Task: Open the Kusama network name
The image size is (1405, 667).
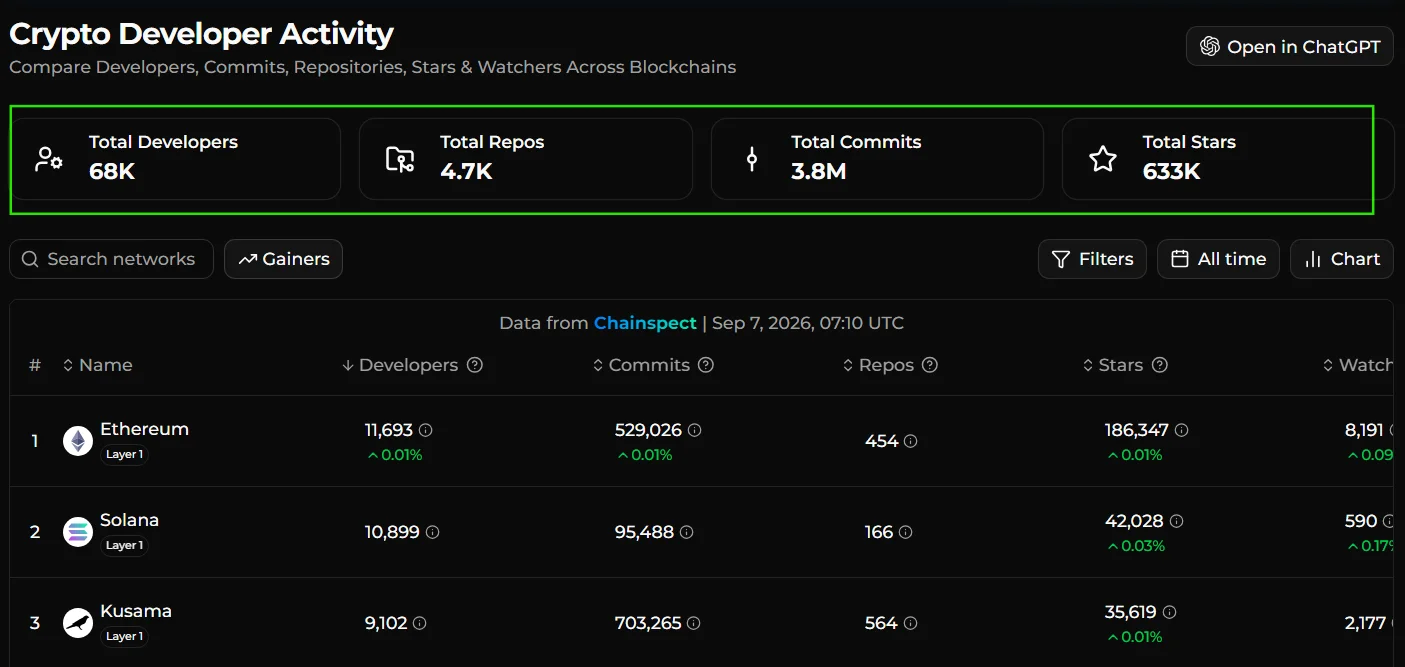Action: tap(136, 611)
